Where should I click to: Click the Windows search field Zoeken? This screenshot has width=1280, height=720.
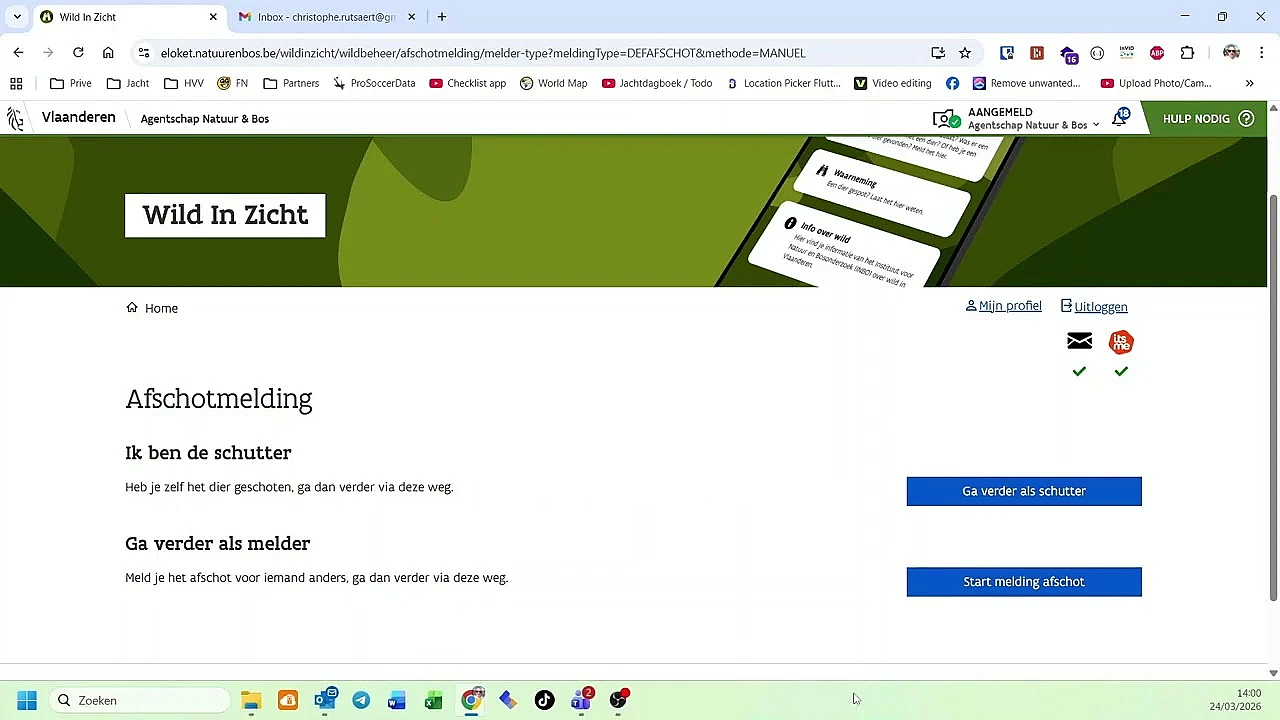tap(139, 700)
